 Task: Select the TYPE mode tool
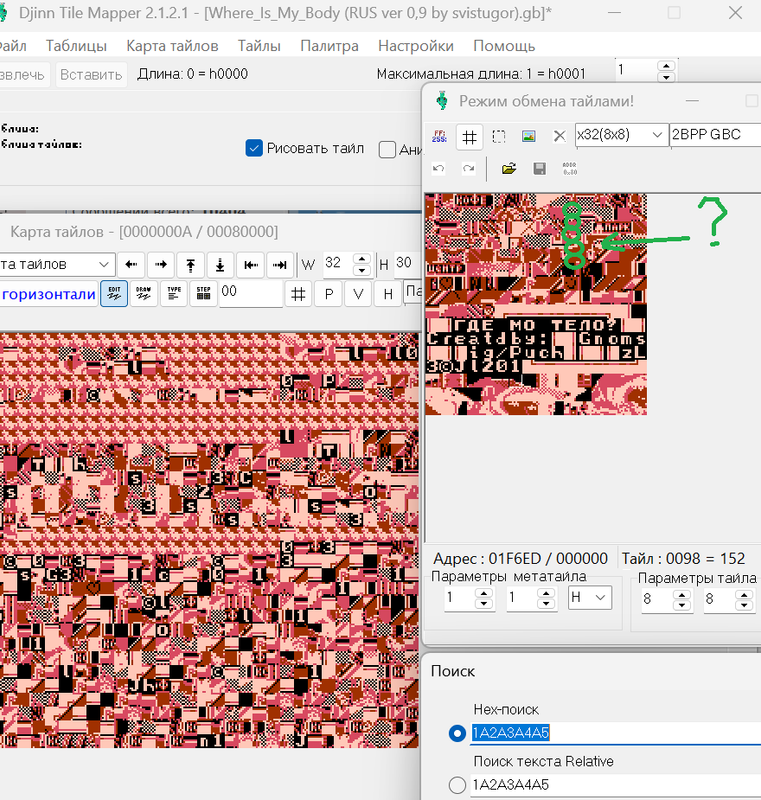(173, 293)
